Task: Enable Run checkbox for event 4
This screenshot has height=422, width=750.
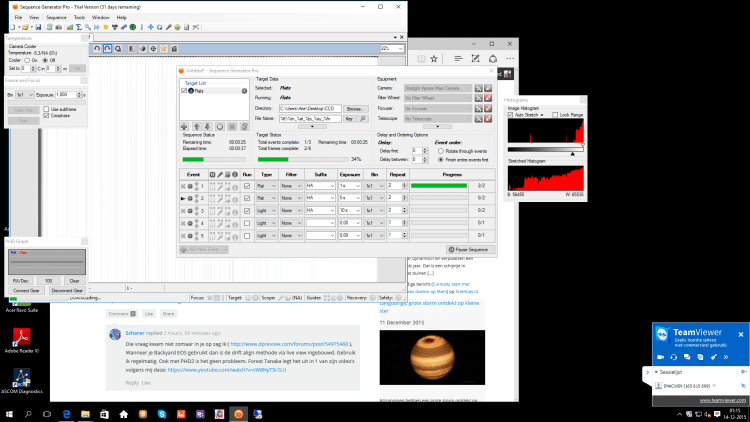Action: tap(247, 223)
